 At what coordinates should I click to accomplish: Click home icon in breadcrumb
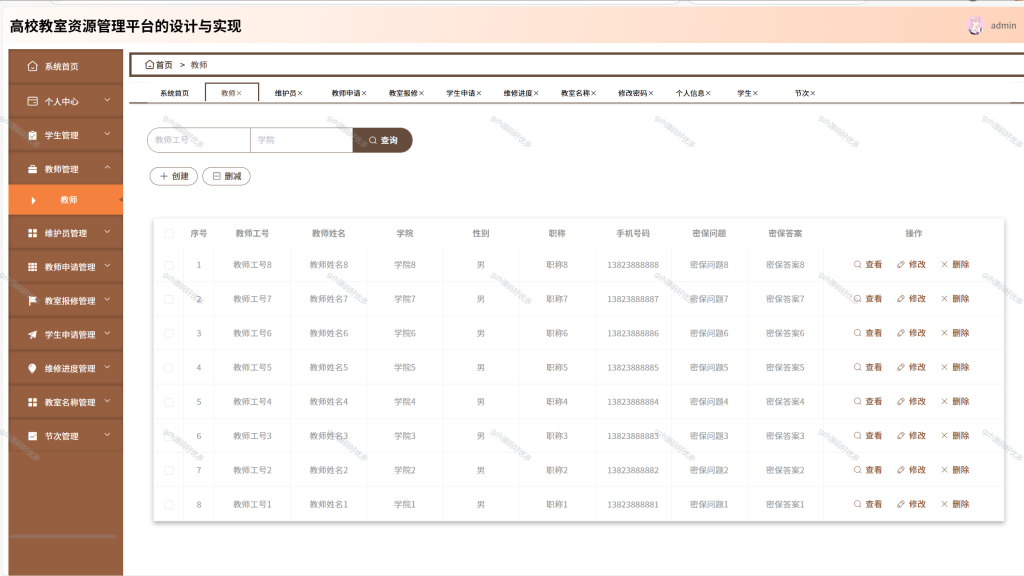point(150,65)
